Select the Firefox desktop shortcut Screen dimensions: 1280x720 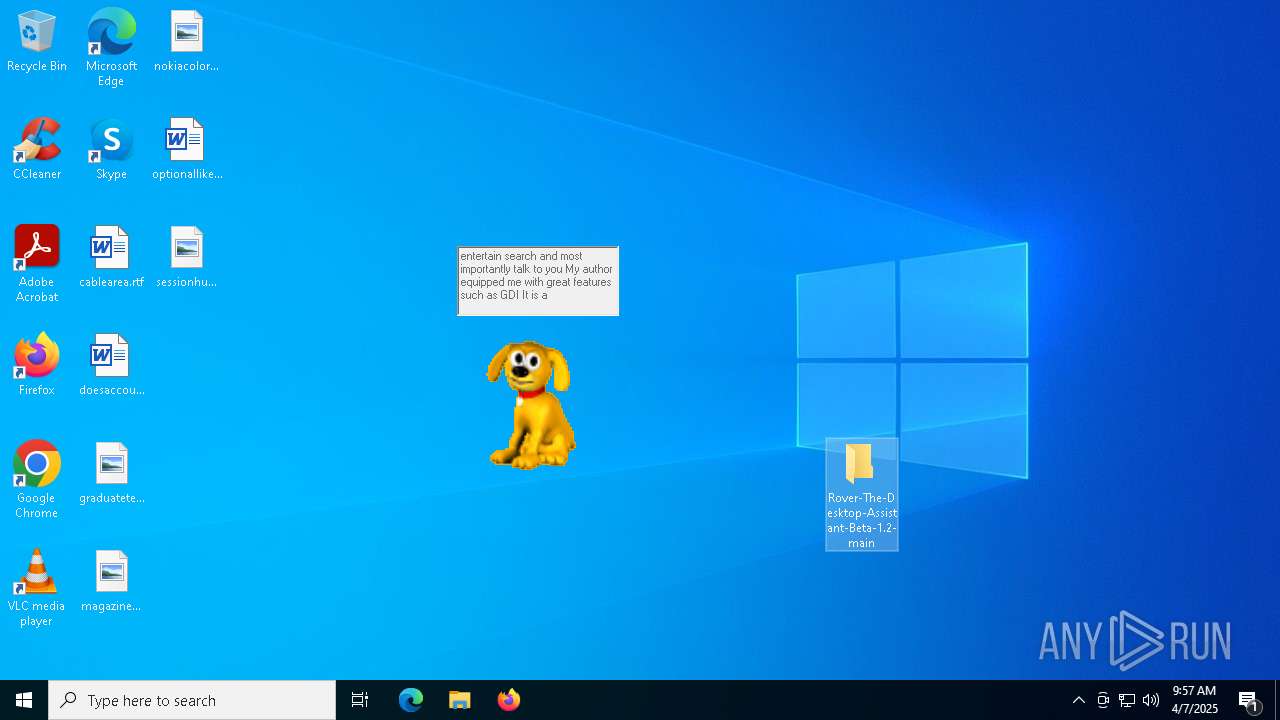pos(37,366)
